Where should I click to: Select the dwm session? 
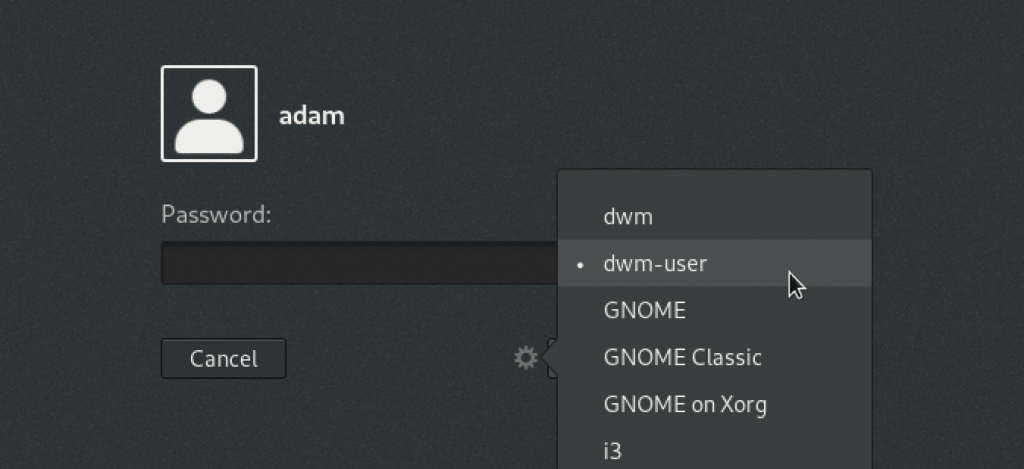pos(628,216)
